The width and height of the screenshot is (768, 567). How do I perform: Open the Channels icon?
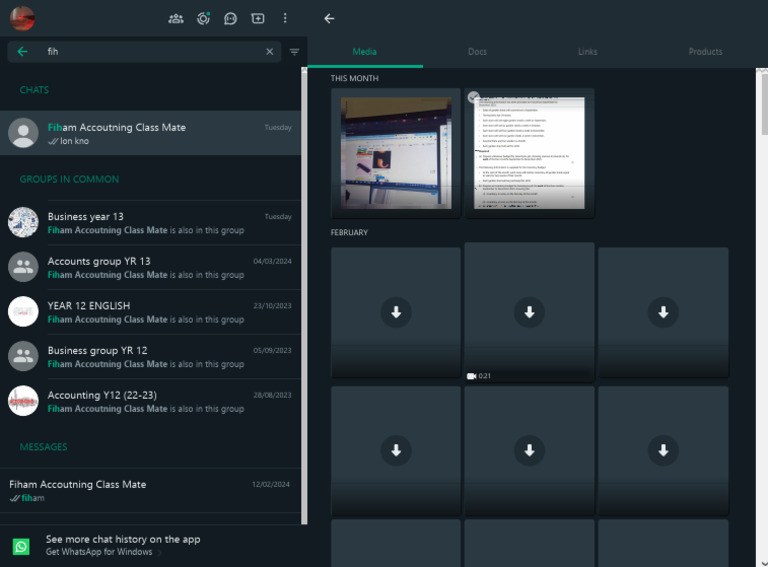pyautogui.click(x=230, y=18)
